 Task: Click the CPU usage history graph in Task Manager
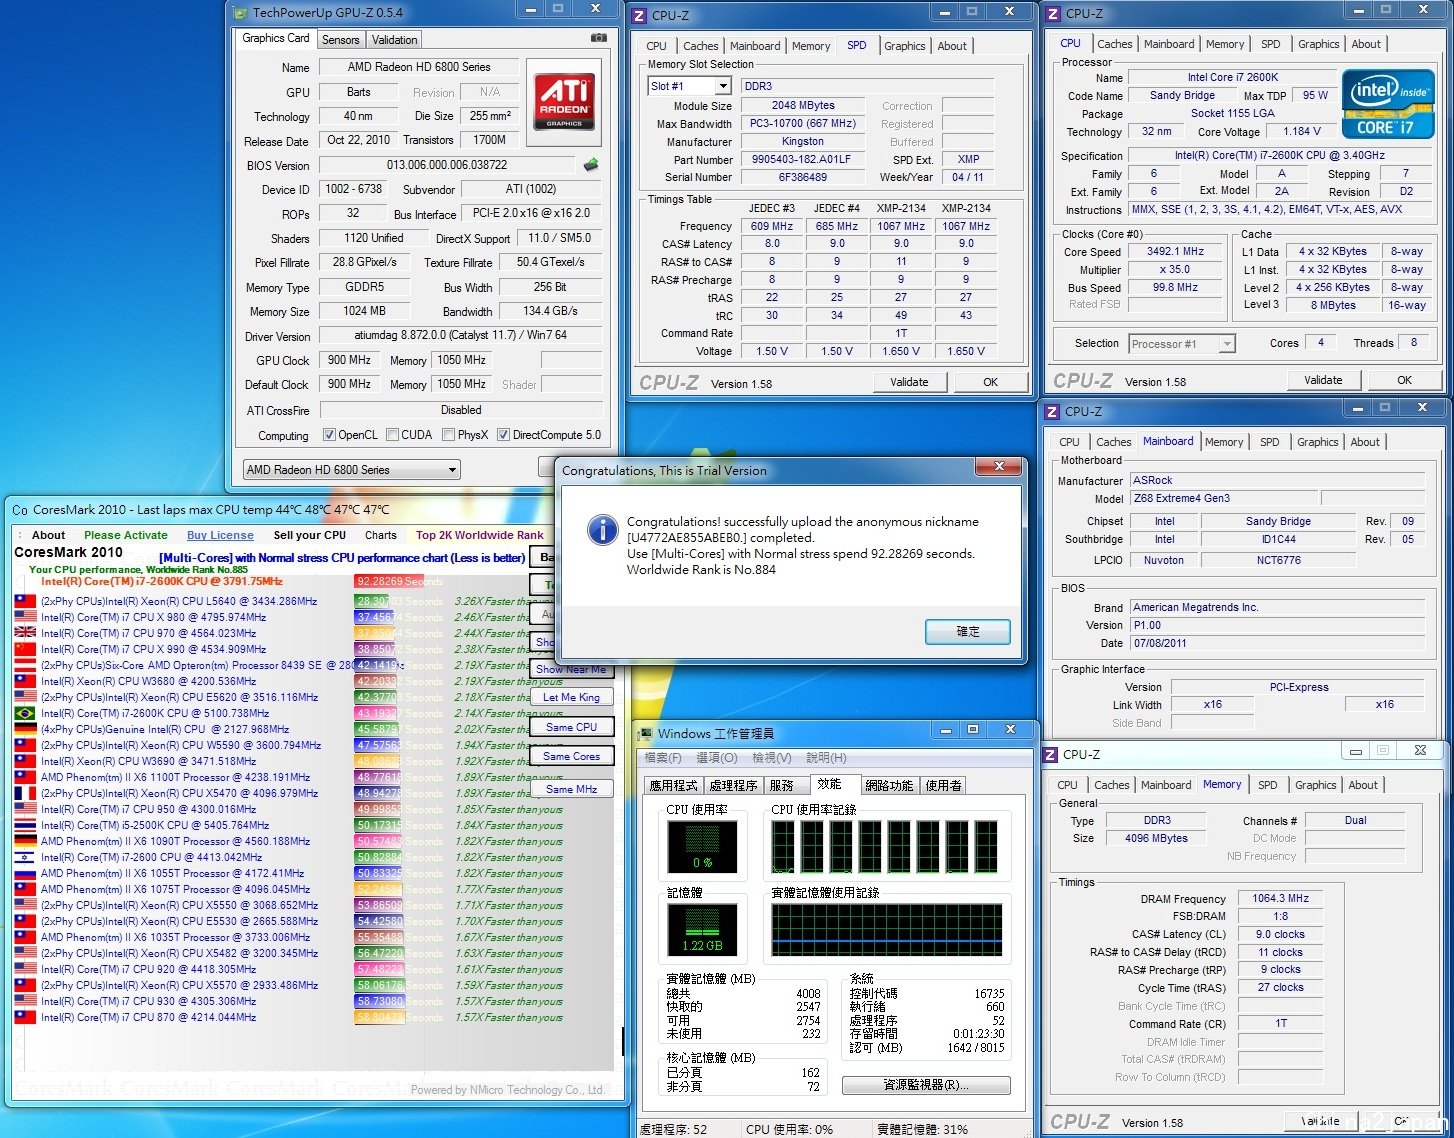885,845
